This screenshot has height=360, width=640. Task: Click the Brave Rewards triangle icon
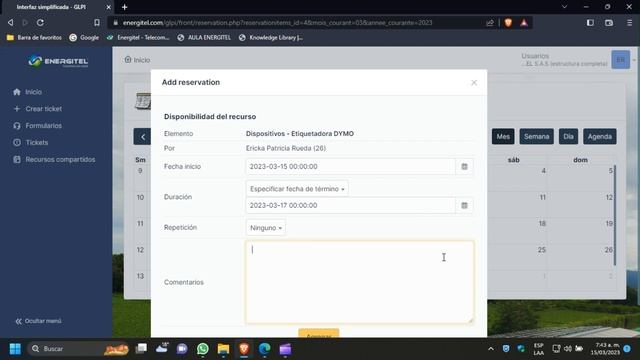[524, 23]
